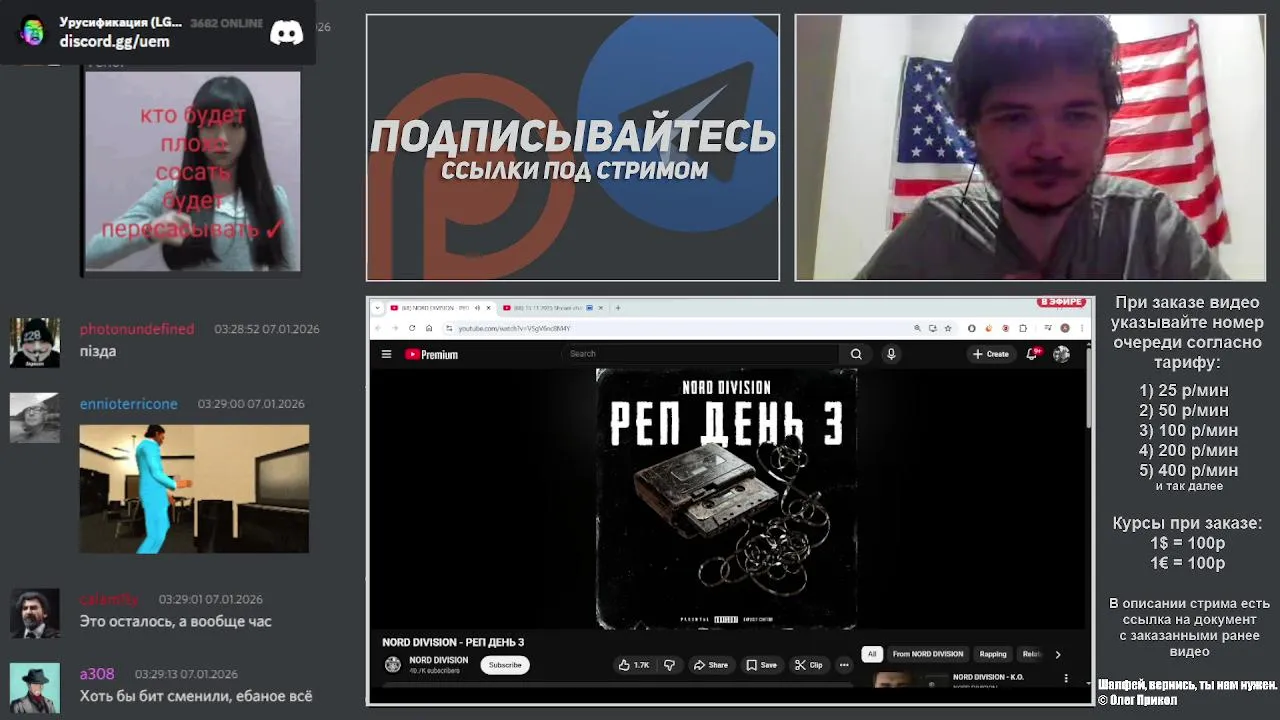This screenshot has width=1280, height=720.
Task: Click the message "Это осталось, а вообще час"
Action: [x=176, y=621]
